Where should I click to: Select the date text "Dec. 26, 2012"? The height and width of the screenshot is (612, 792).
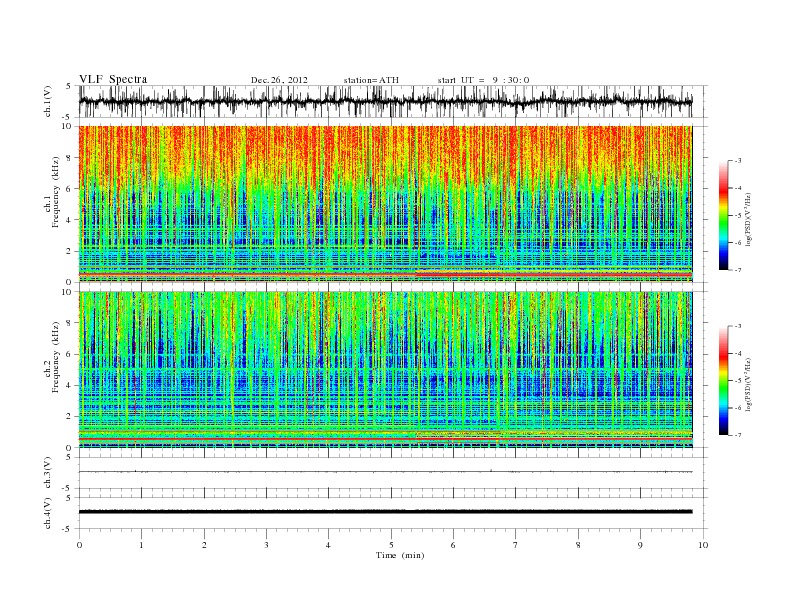279,80
